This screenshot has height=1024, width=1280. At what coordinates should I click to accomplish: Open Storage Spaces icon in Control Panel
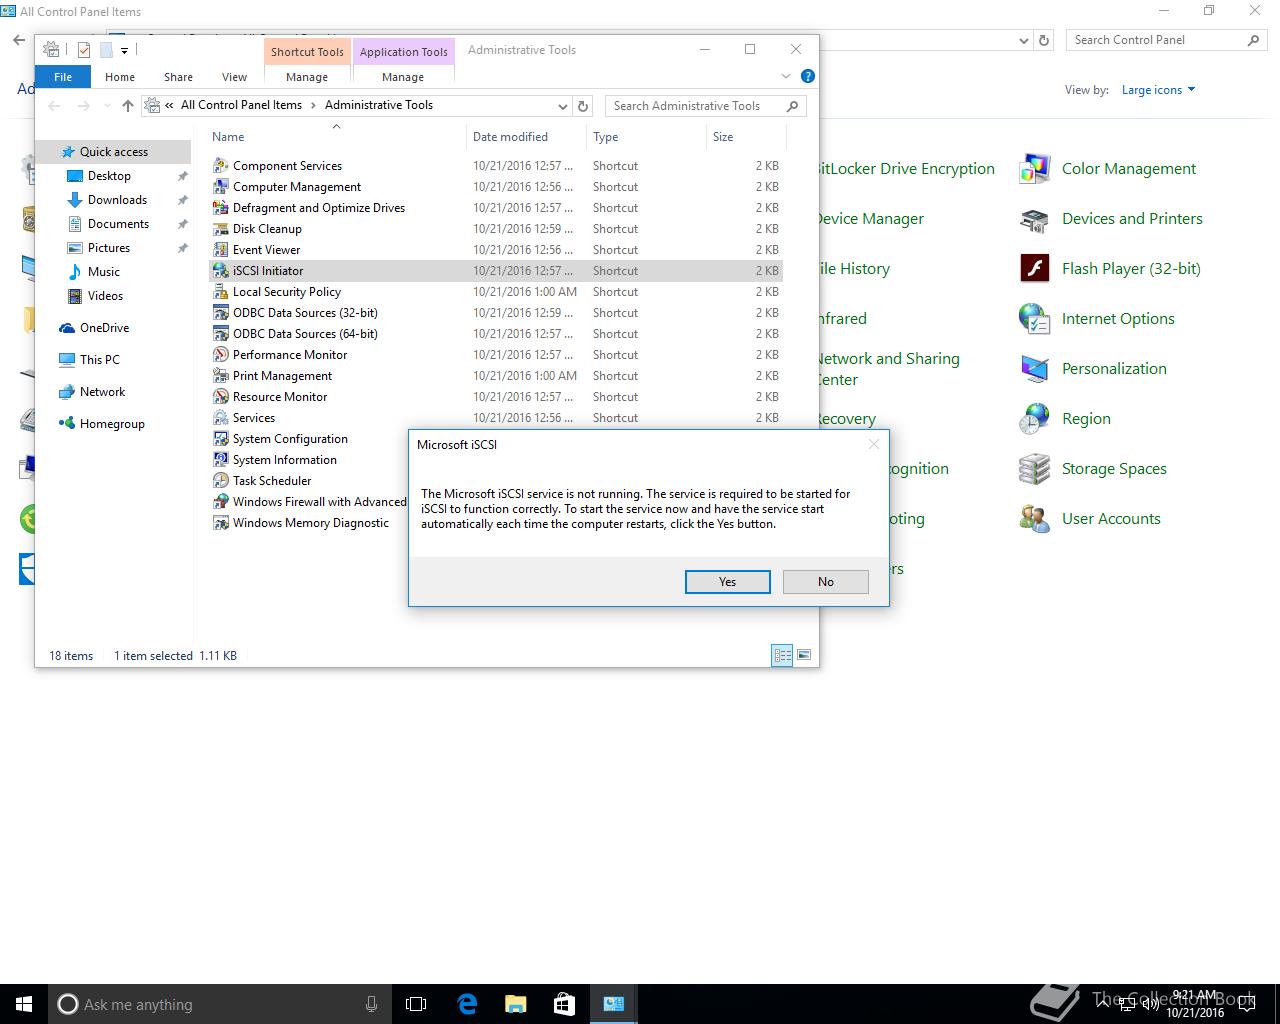(x=1034, y=469)
